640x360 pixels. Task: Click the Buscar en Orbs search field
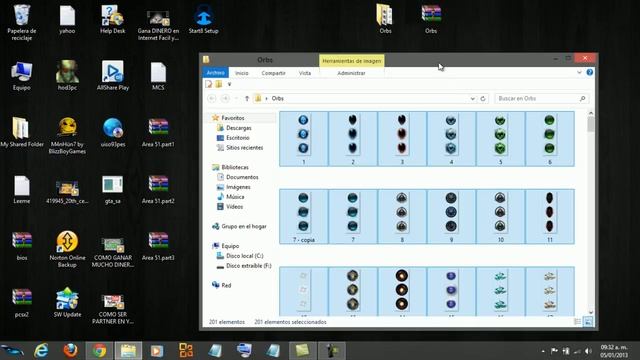coord(542,98)
